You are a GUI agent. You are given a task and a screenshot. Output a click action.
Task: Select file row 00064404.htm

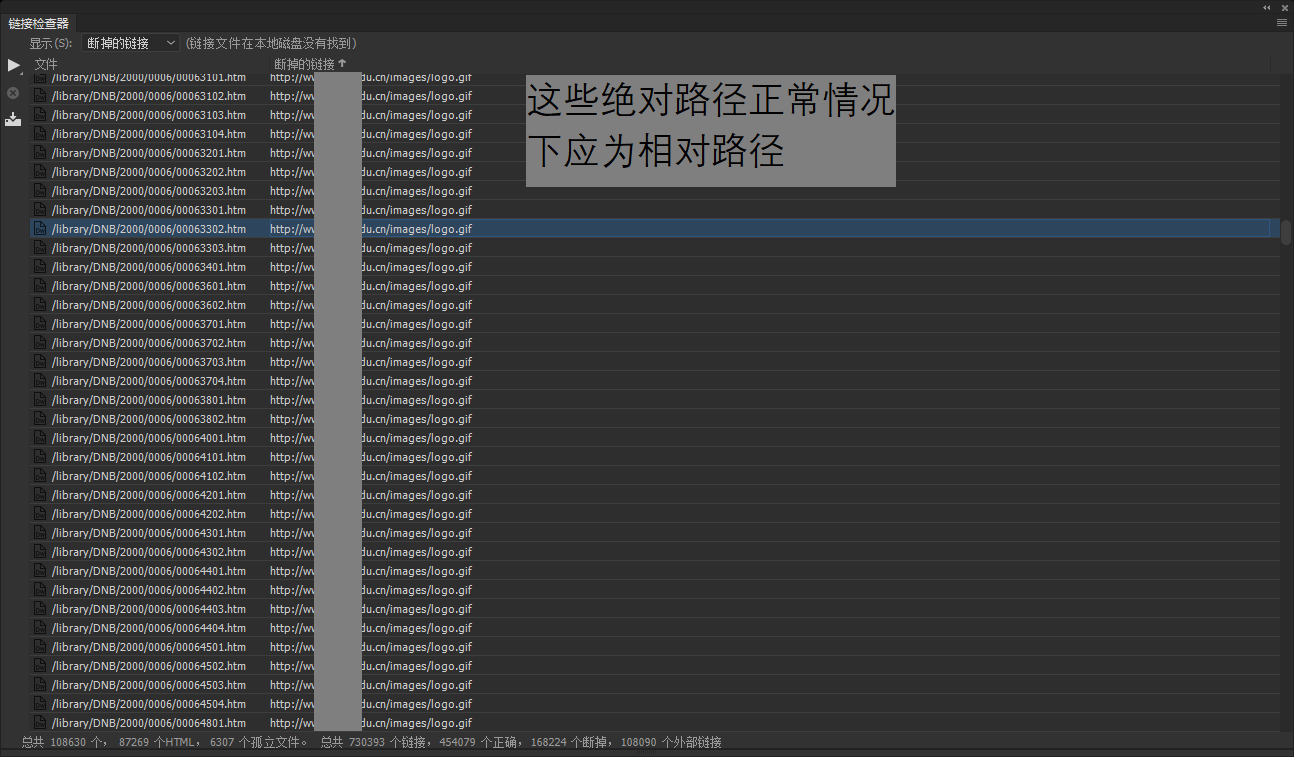pos(655,628)
